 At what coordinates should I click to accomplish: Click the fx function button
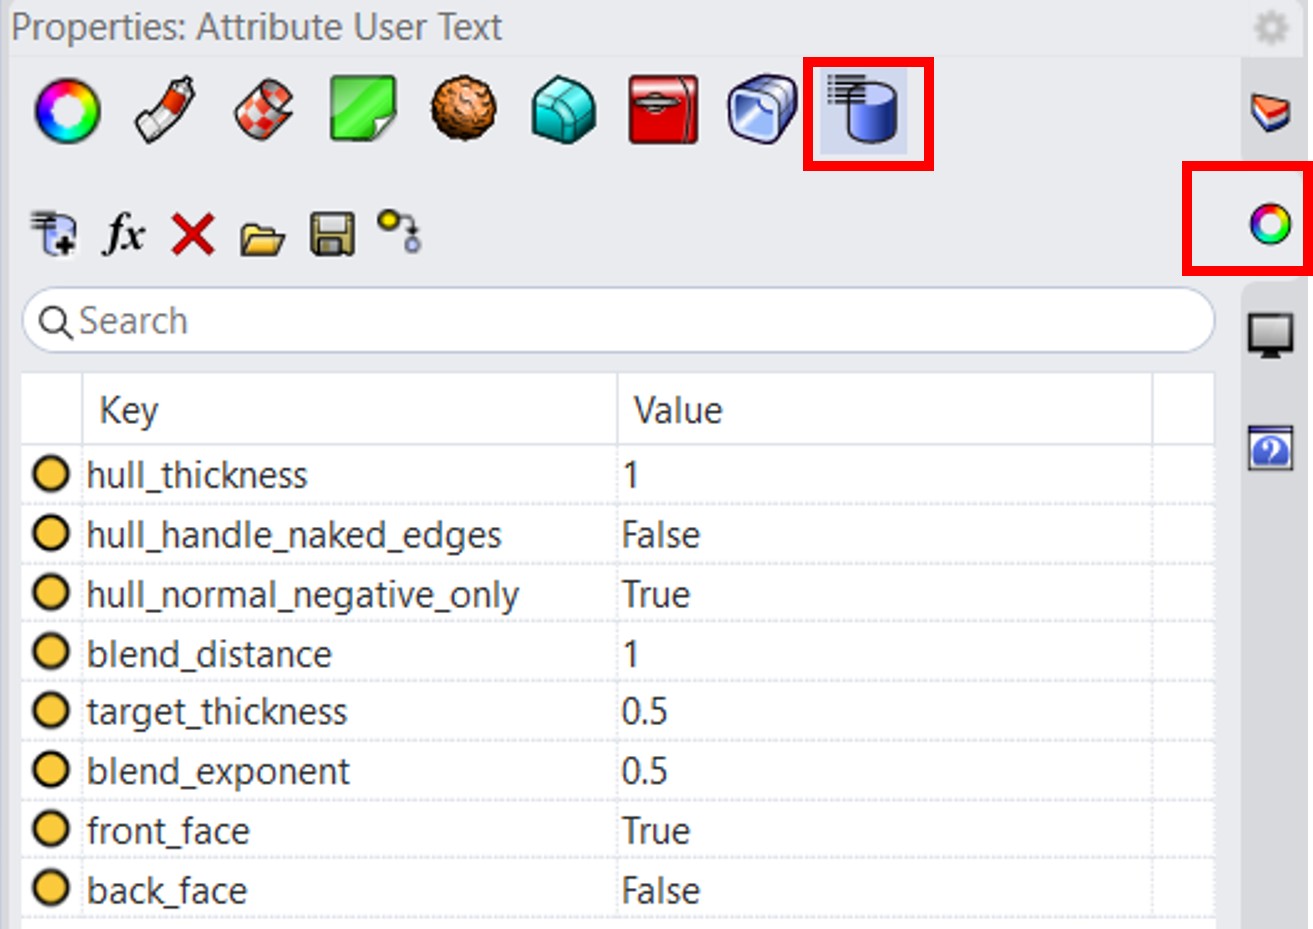(x=124, y=234)
